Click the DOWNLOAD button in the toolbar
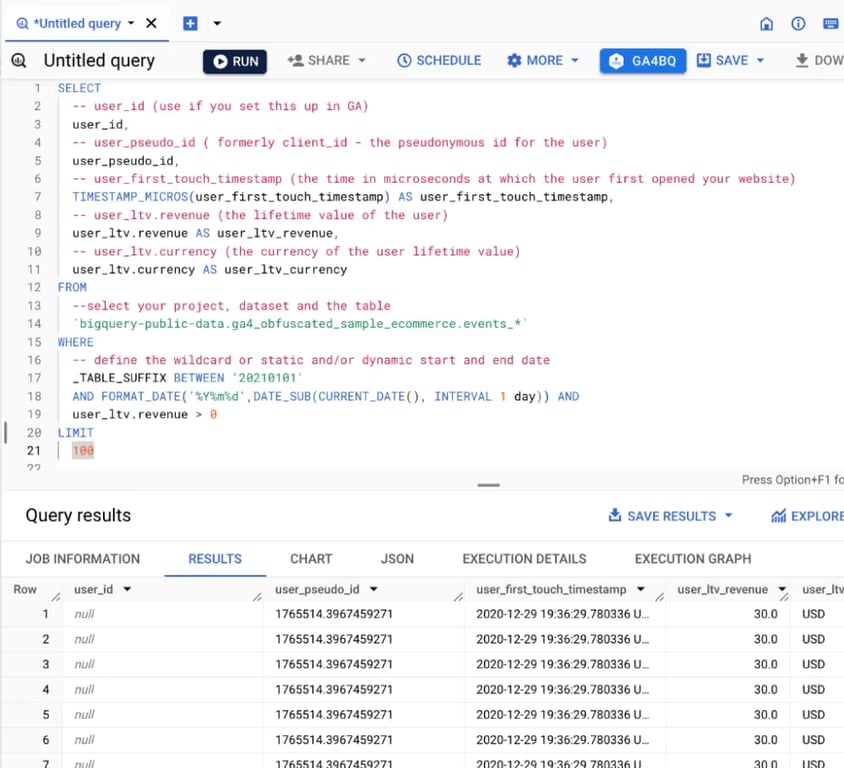Screen dimensions: 844x768 click(819, 60)
